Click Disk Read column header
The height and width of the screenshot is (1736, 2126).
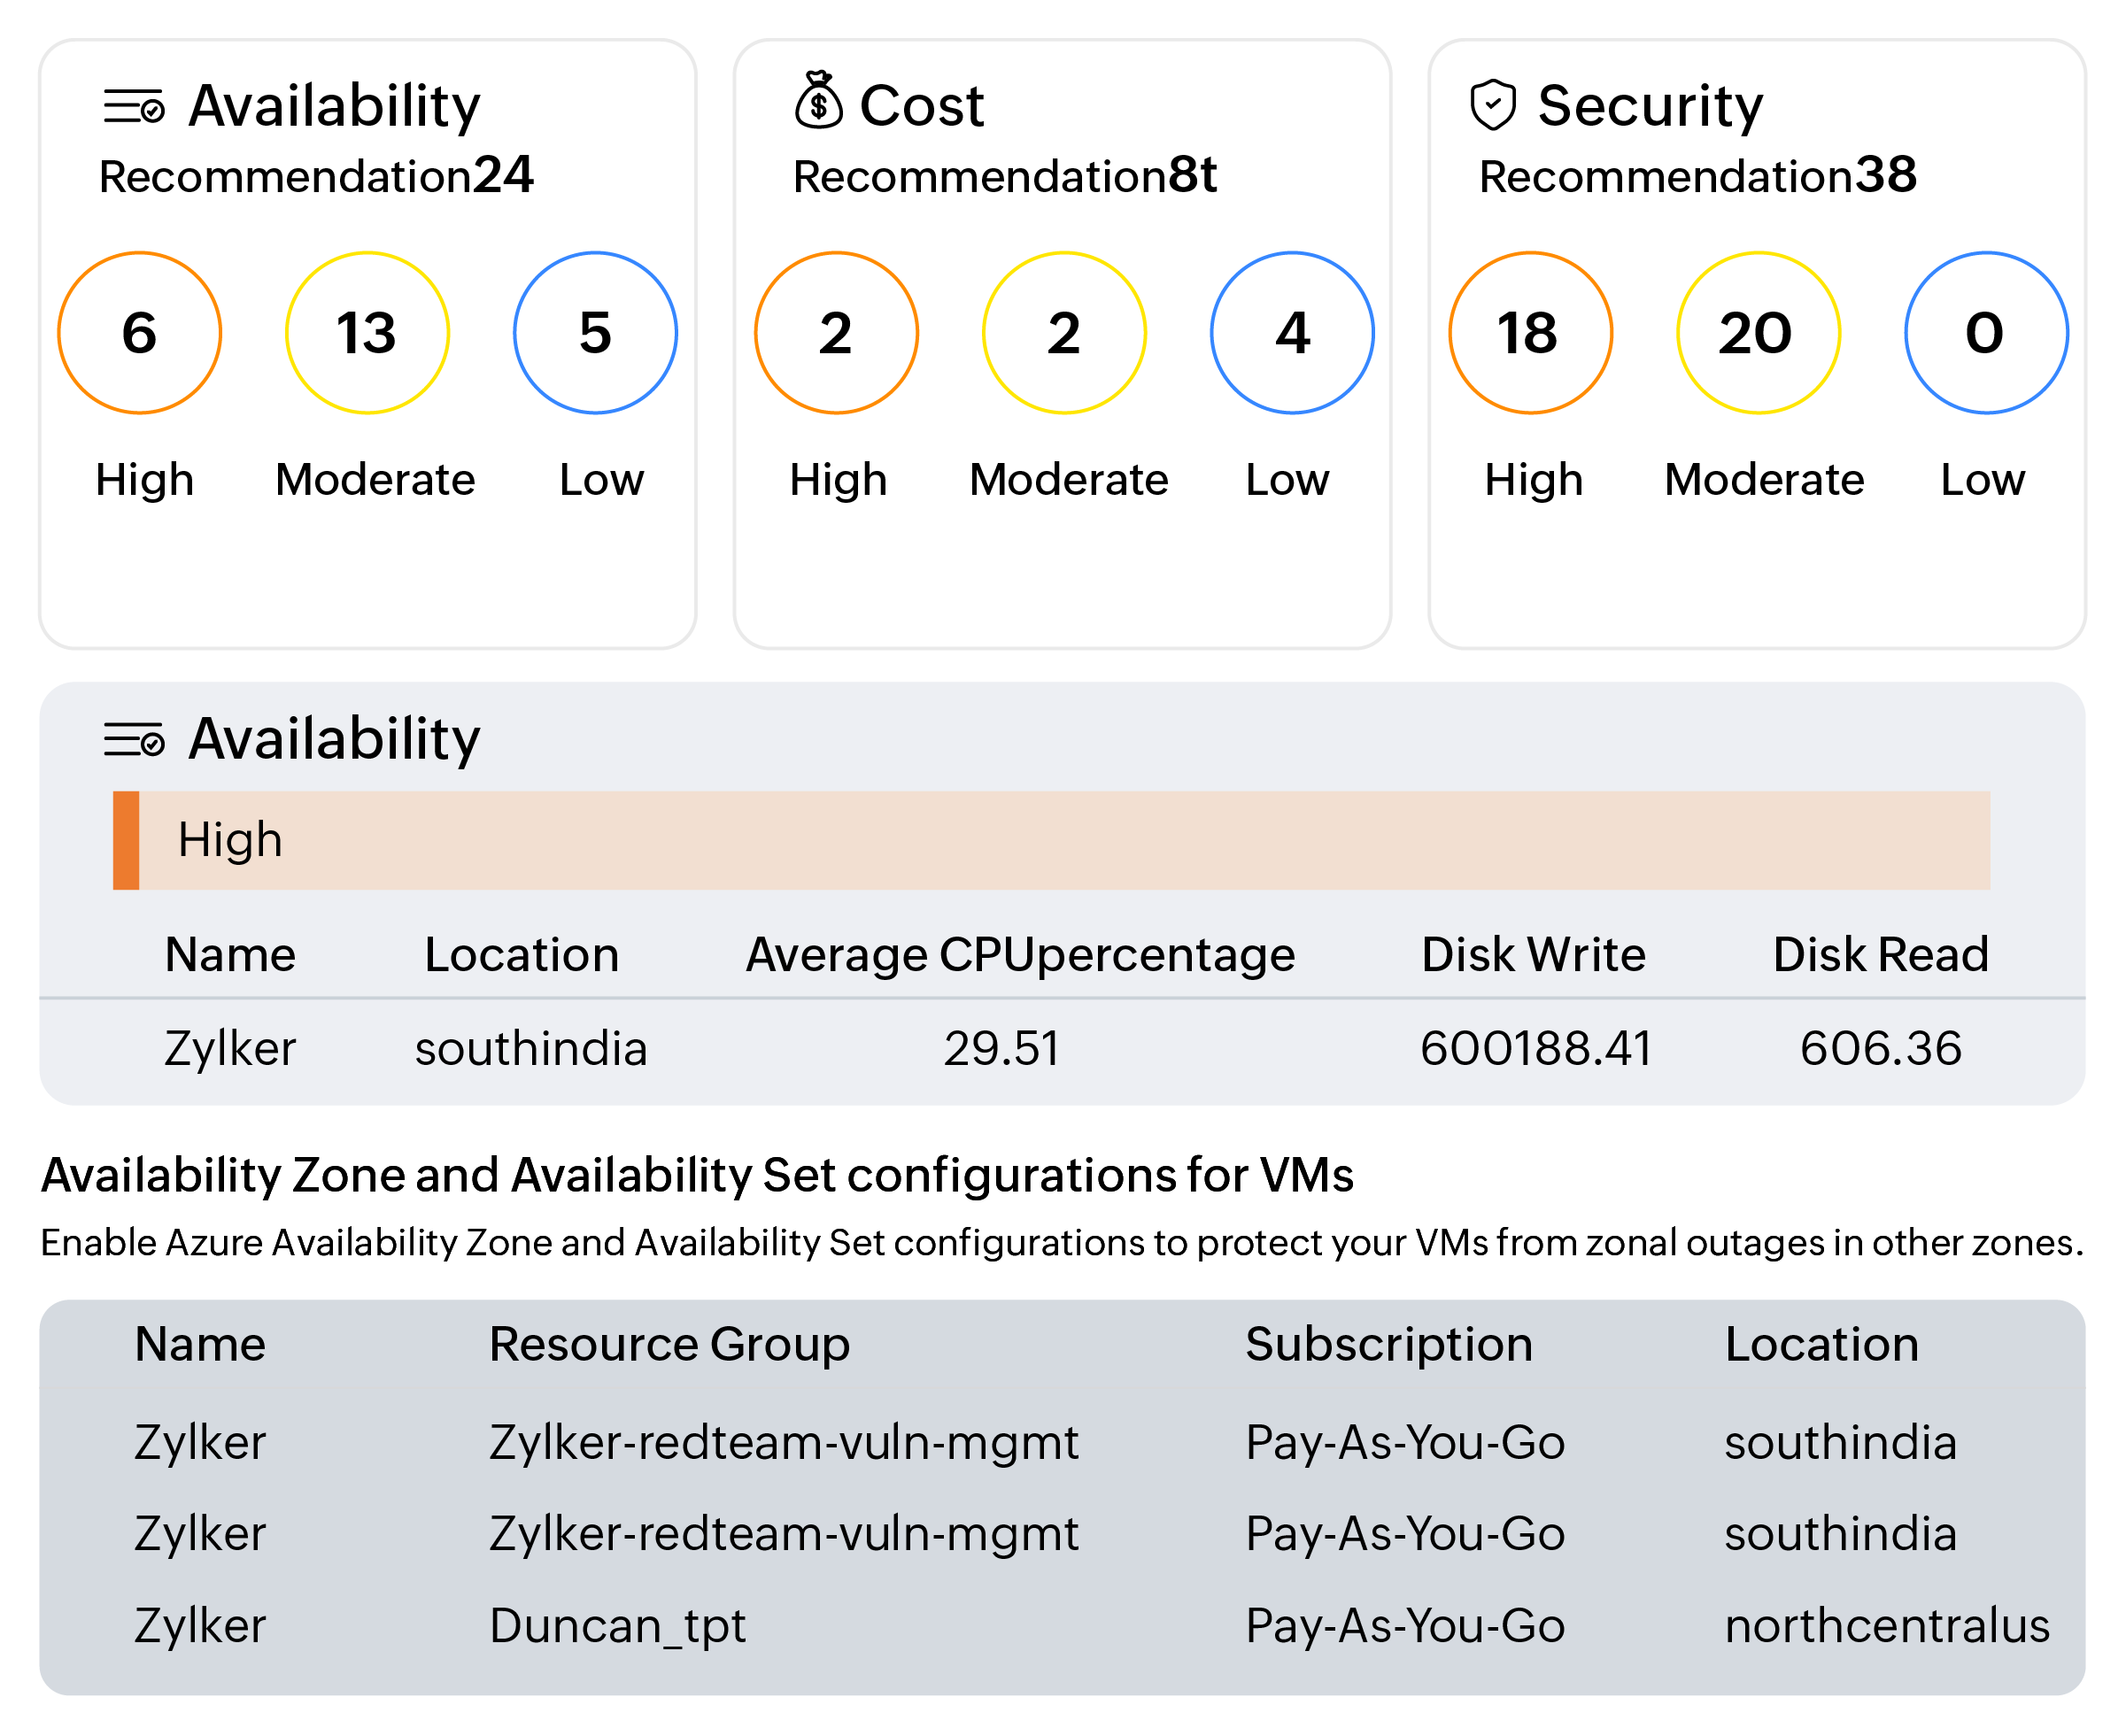click(1881, 955)
